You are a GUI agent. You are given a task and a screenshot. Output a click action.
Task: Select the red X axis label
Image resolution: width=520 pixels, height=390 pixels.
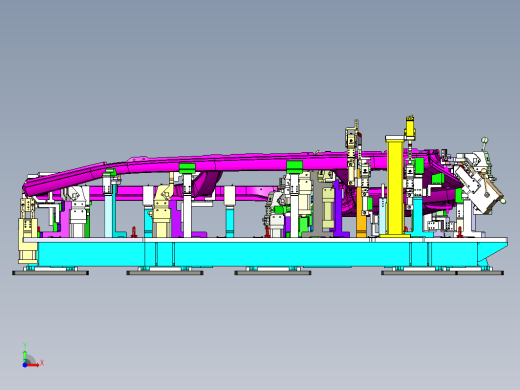42,363
